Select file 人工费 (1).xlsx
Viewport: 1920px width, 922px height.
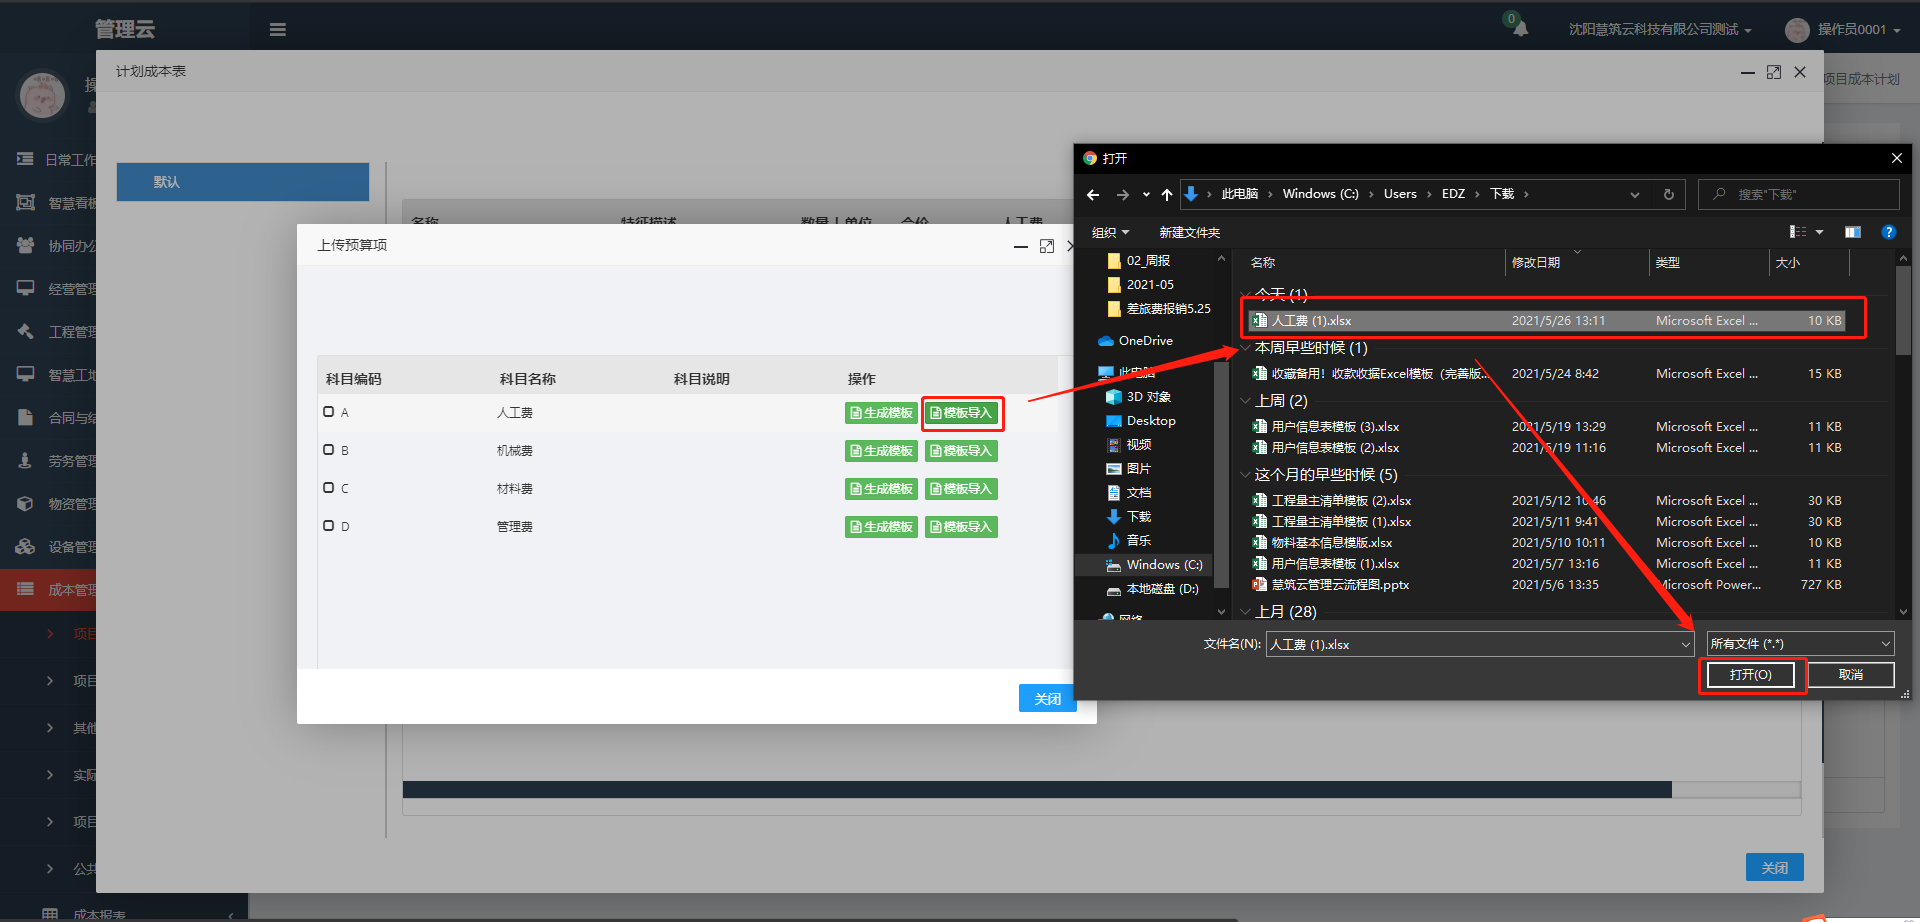pyautogui.click(x=1545, y=321)
